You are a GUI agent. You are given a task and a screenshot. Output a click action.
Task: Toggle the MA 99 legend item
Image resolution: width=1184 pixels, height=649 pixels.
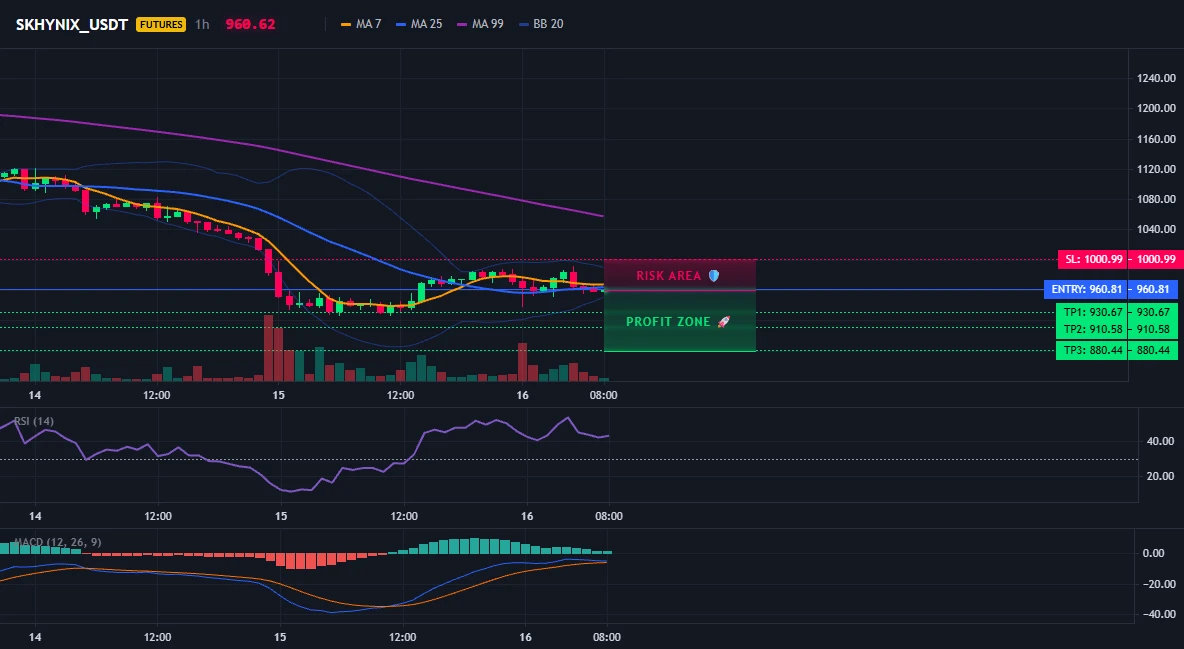(x=480, y=24)
